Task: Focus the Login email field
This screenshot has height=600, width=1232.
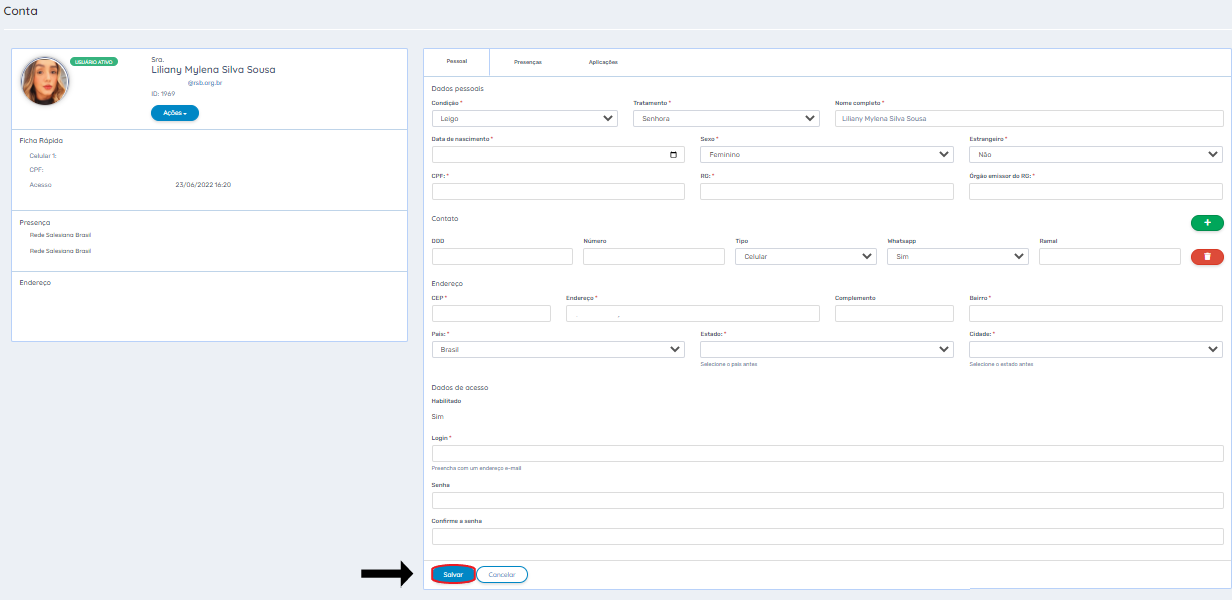Action: (827, 454)
